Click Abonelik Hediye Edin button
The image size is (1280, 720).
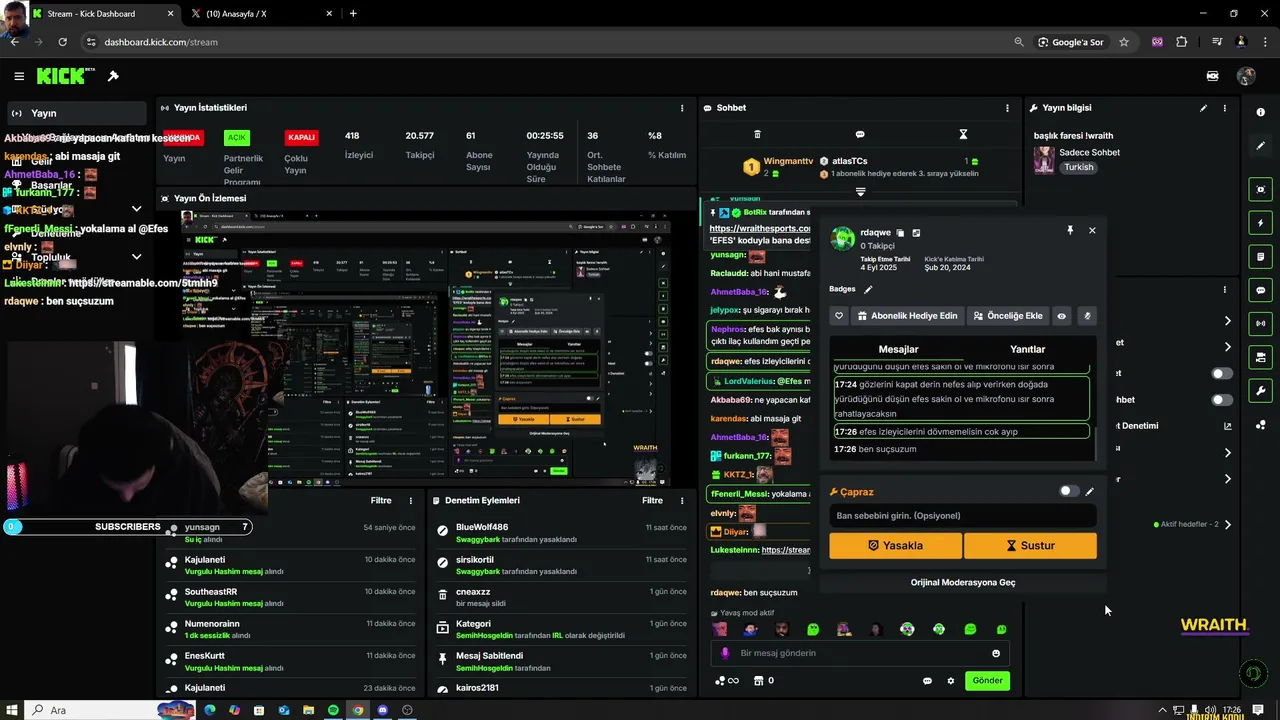click(907, 316)
